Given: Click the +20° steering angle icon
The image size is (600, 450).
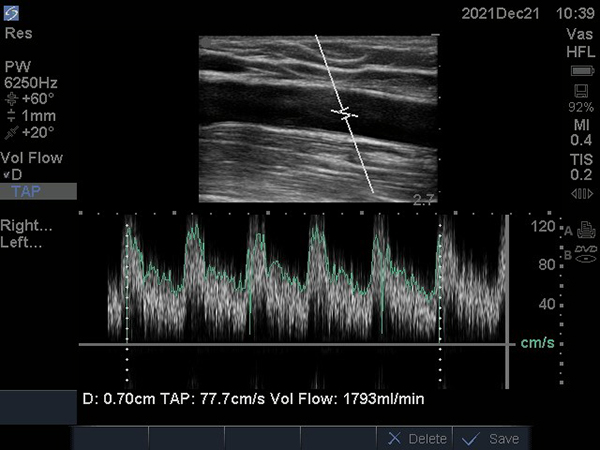Looking at the screenshot, I should pyautogui.click(x=10, y=132).
